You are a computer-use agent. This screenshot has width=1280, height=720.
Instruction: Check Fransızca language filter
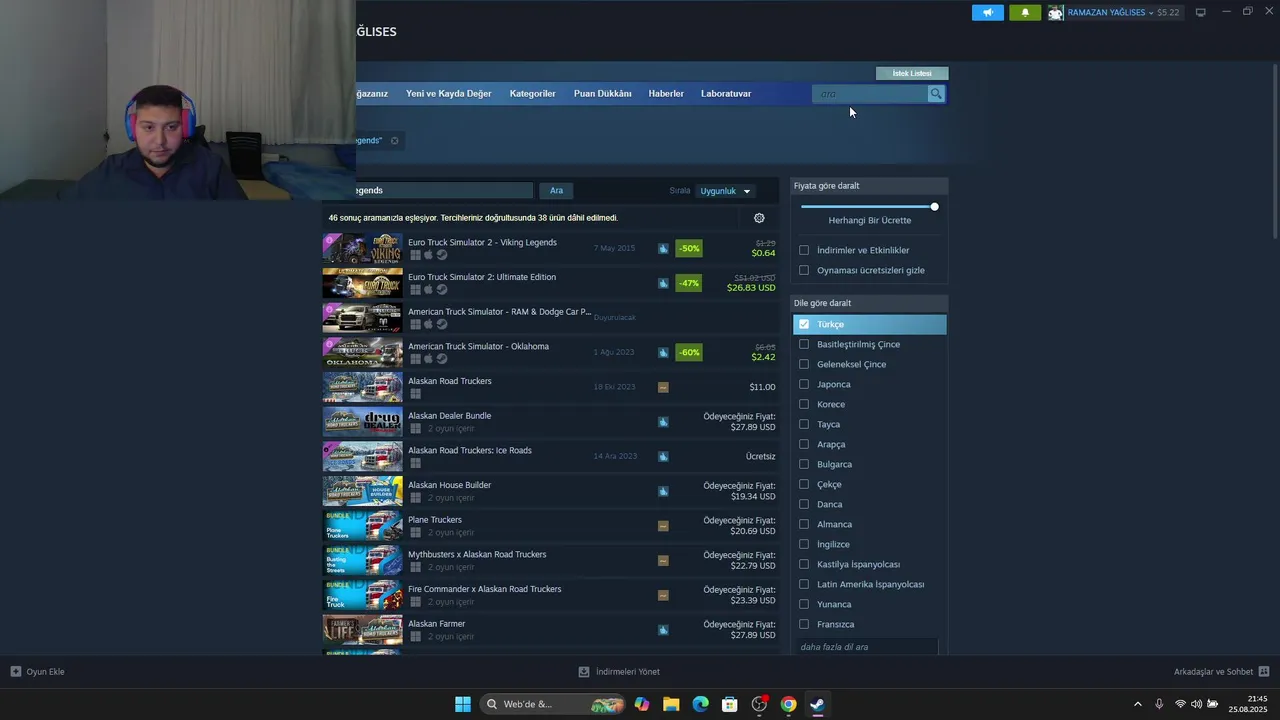pos(804,624)
